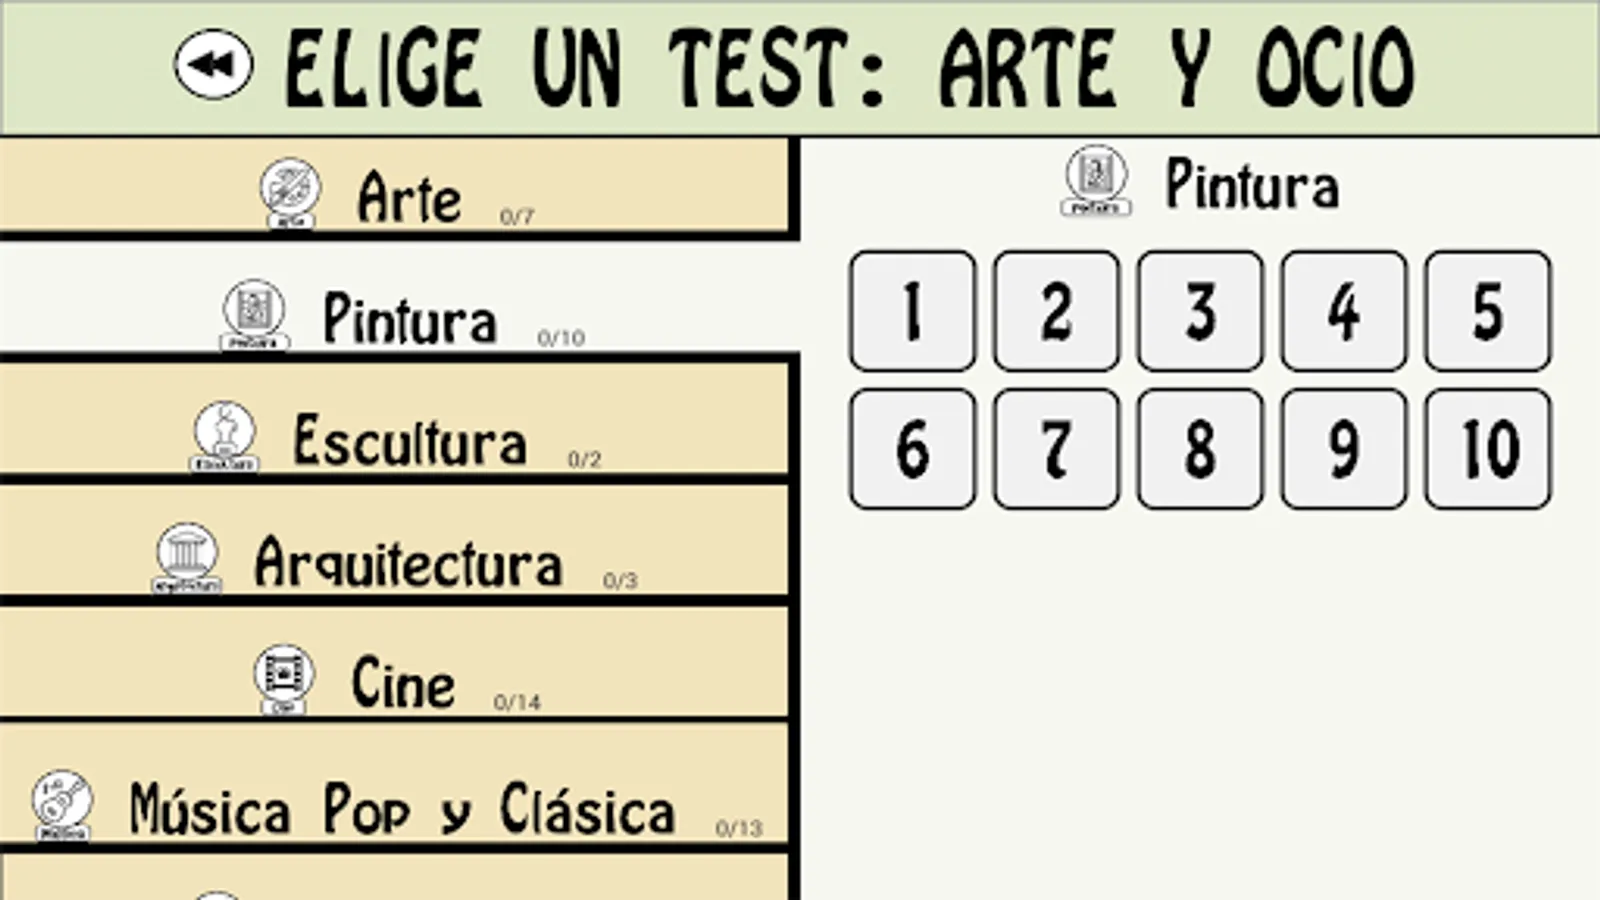The image size is (1600, 900).
Task: Click the Arte category icon
Action: (x=290, y=192)
